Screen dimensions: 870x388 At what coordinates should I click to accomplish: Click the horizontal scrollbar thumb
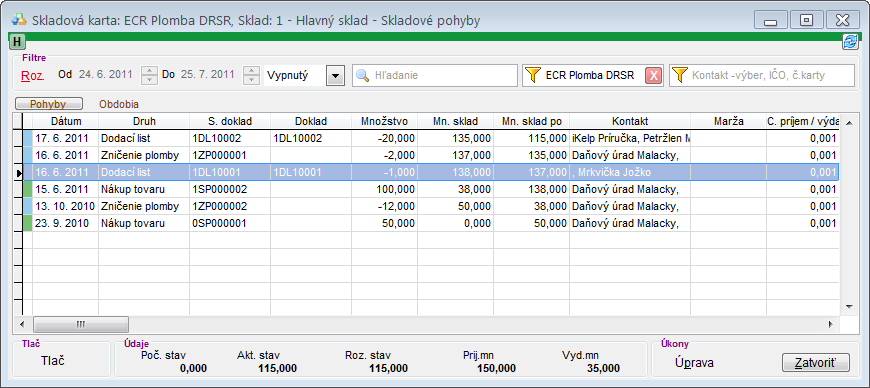81,324
